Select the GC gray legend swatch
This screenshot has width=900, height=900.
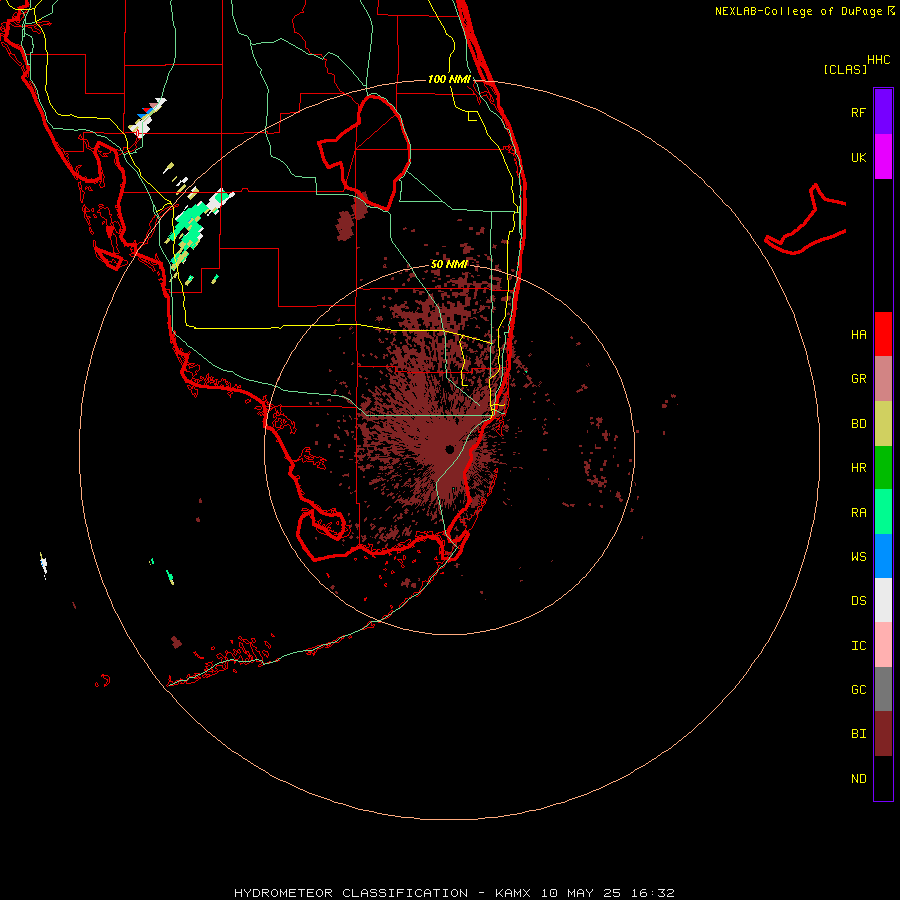click(883, 689)
